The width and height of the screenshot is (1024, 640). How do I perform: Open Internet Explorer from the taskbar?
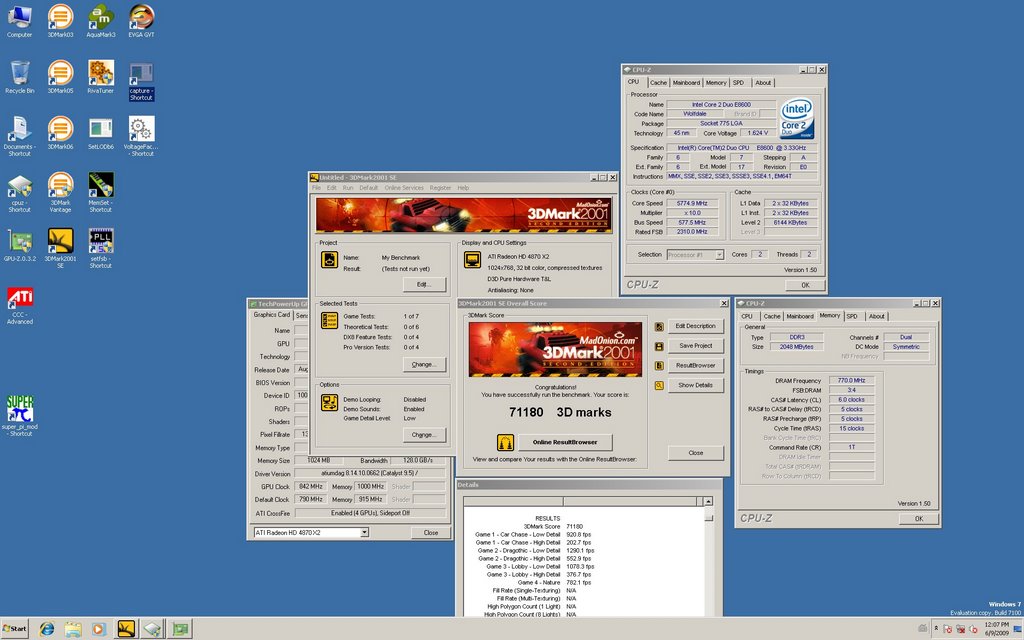tap(46, 629)
